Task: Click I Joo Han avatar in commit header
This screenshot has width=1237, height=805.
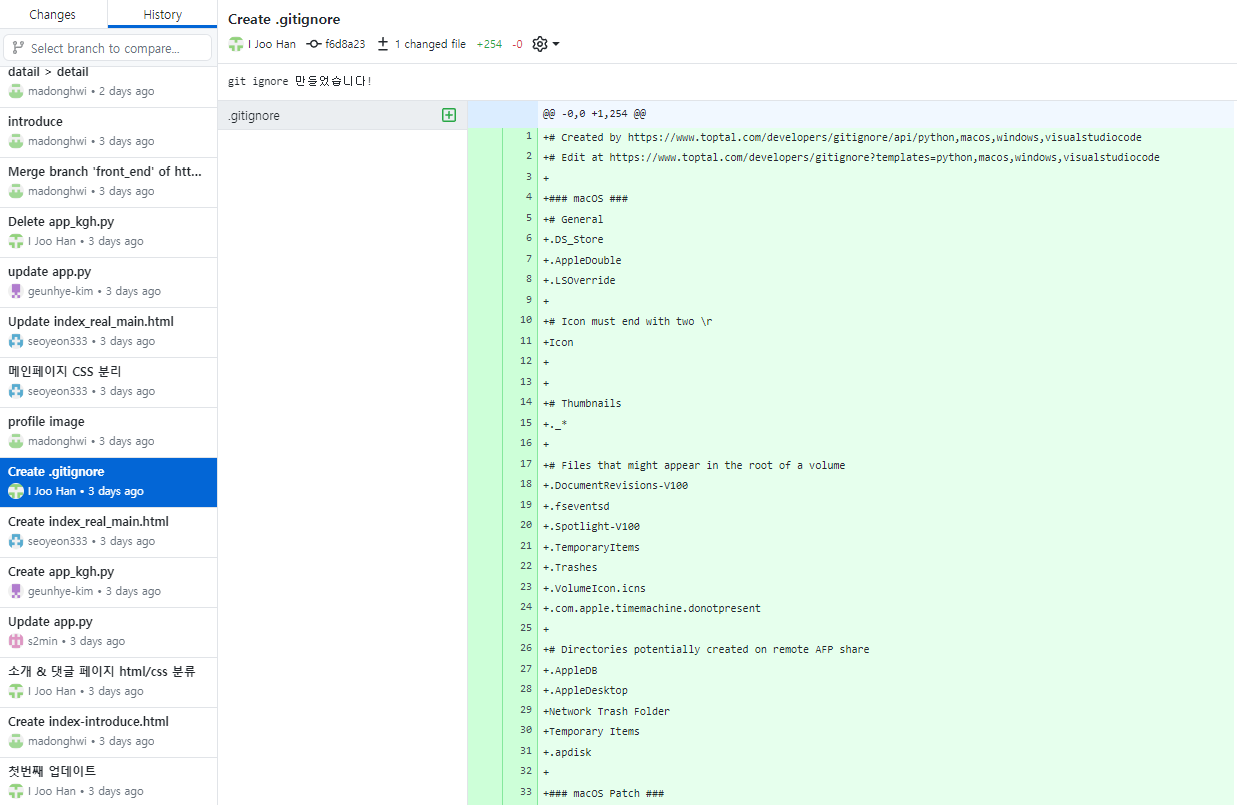Action: tap(236, 44)
